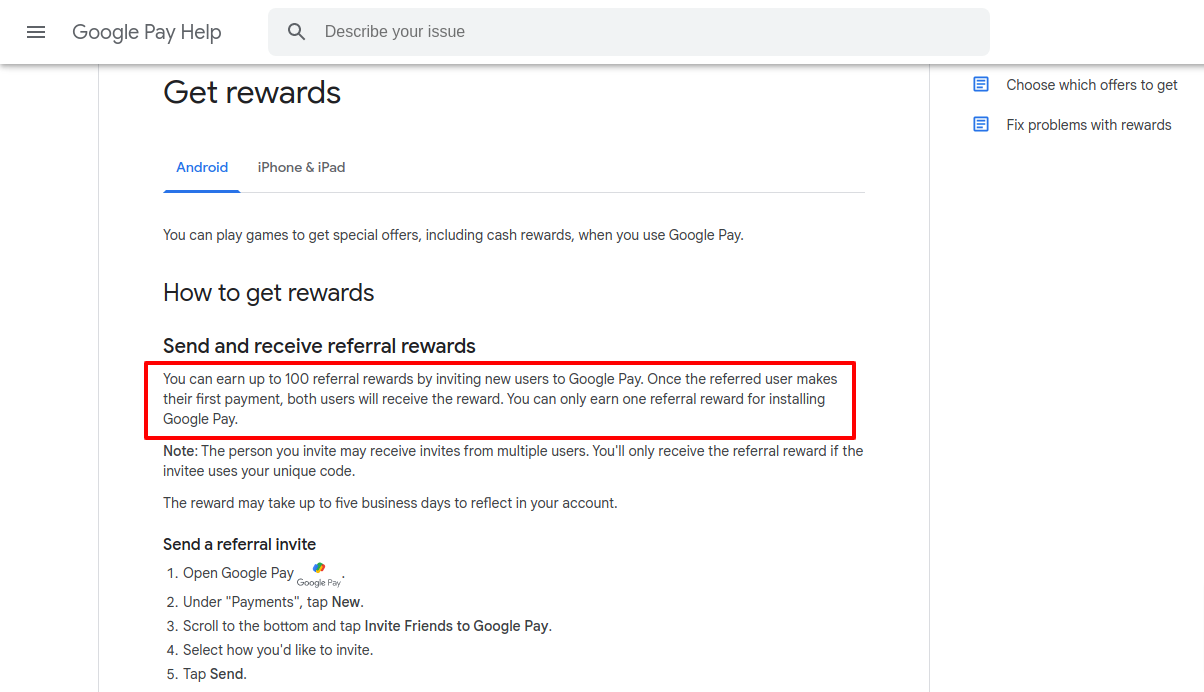Open the hamburger main menu

[x=36, y=32]
